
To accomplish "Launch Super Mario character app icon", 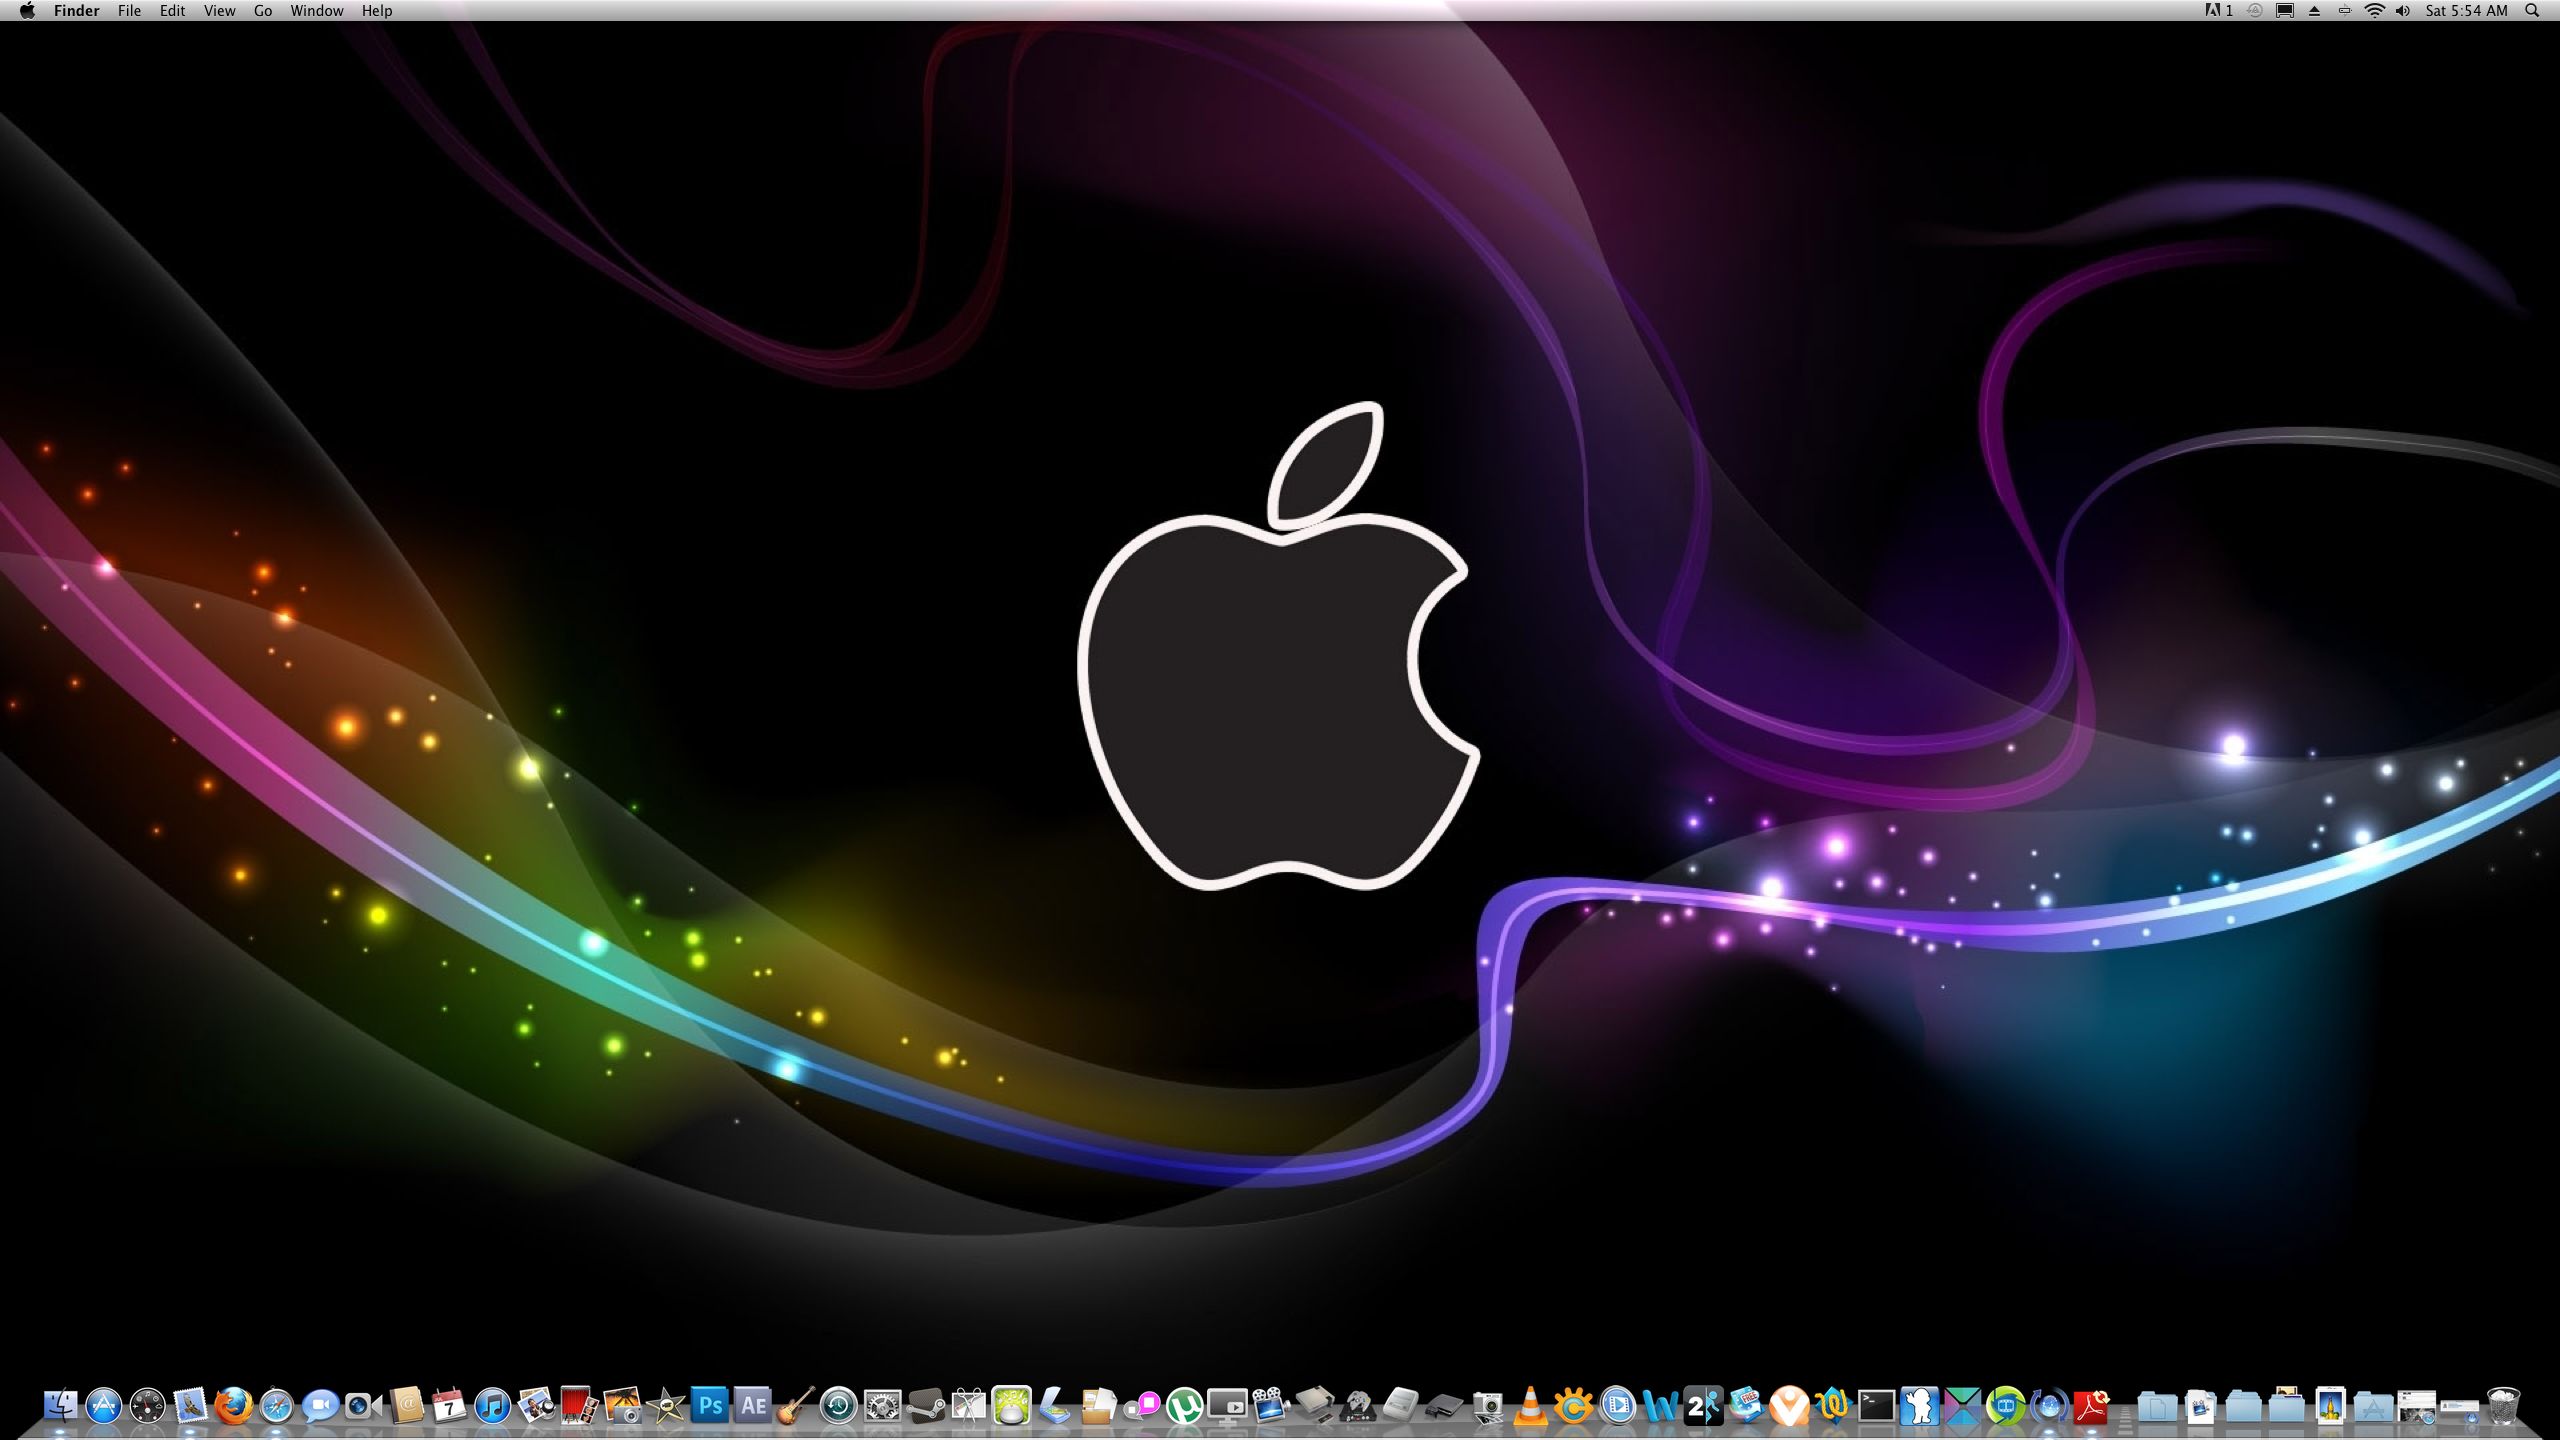I will pos(1919,1406).
